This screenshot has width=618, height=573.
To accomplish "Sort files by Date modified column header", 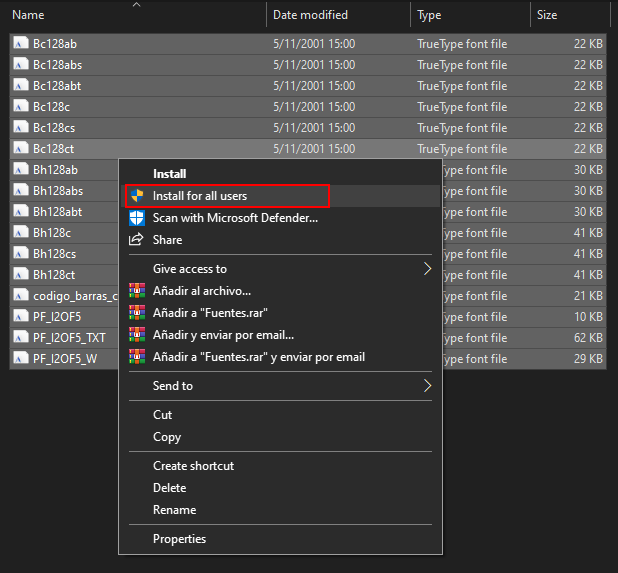I will 310,15.
